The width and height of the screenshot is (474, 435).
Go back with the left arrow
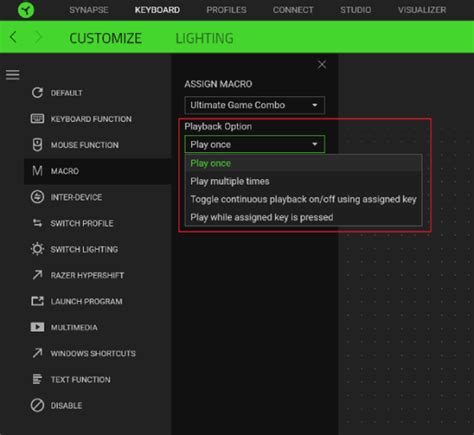(13, 37)
